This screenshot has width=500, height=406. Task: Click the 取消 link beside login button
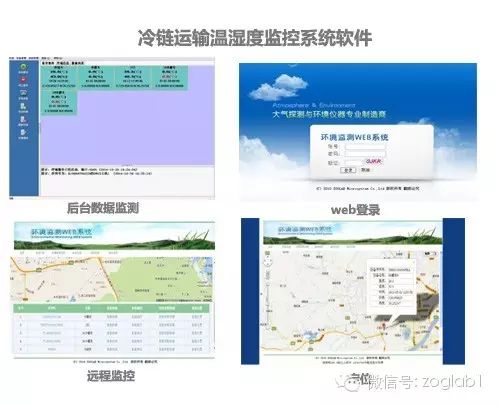coord(366,170)
